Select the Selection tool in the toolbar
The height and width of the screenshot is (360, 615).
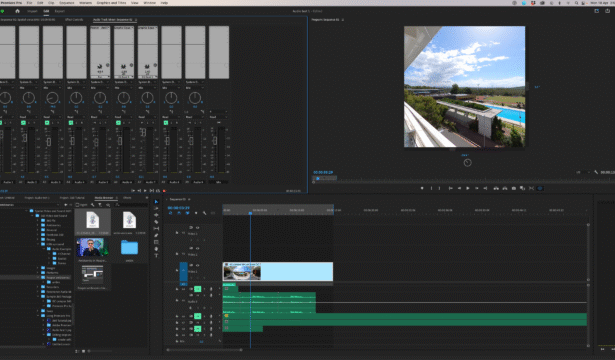(156, 202)
